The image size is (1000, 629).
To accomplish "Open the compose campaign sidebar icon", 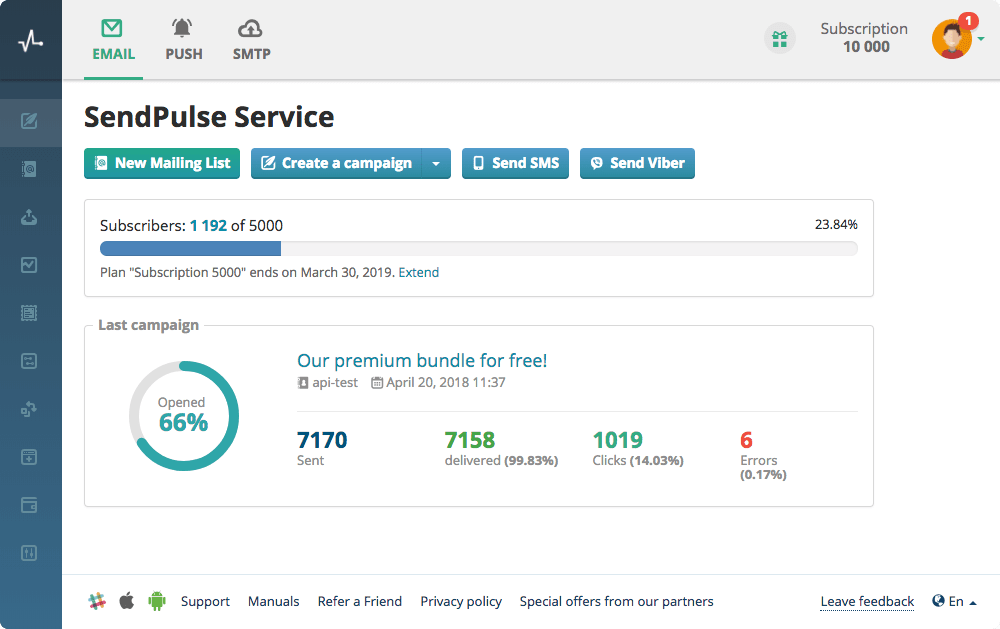I will [x=29, y=121].
